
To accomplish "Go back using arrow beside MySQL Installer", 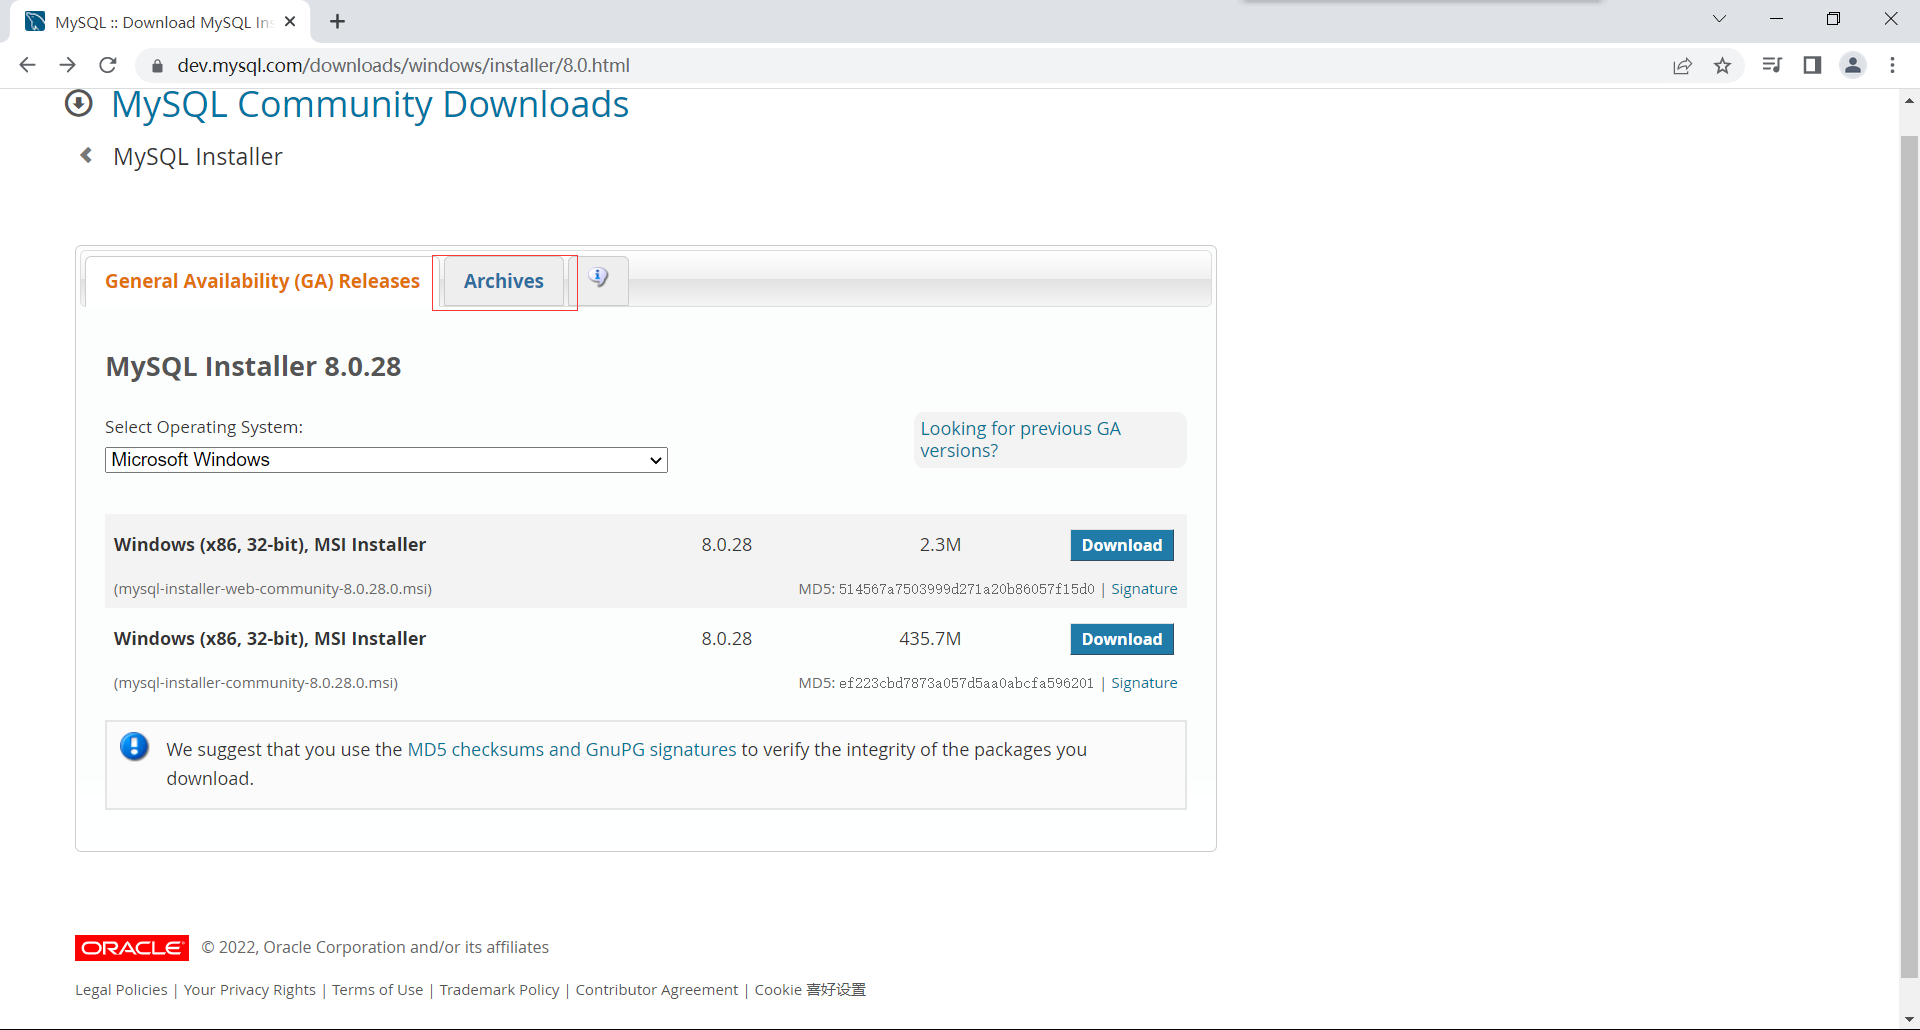I will tap(87, 156).
